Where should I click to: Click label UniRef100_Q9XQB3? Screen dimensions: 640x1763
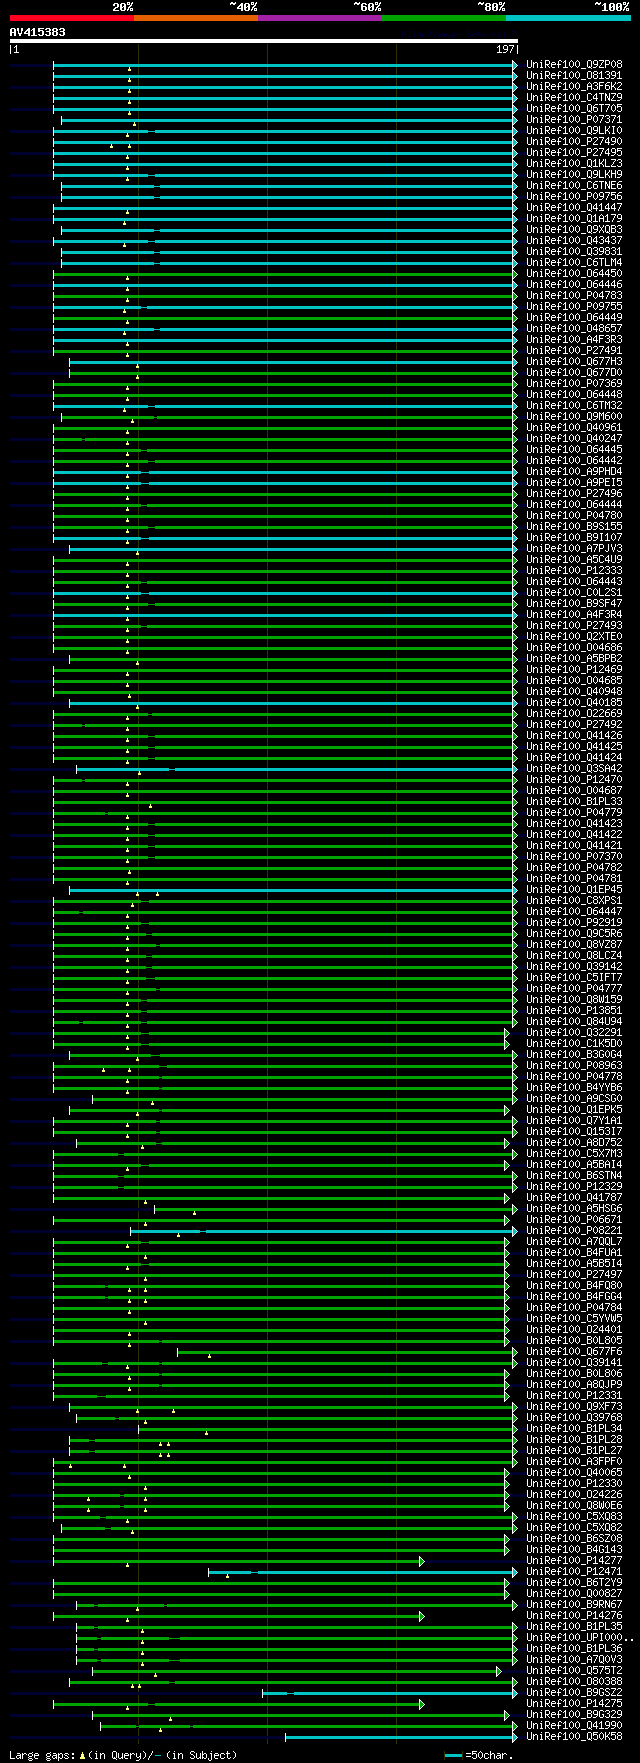pyautogui.click(x=574, y=229)
